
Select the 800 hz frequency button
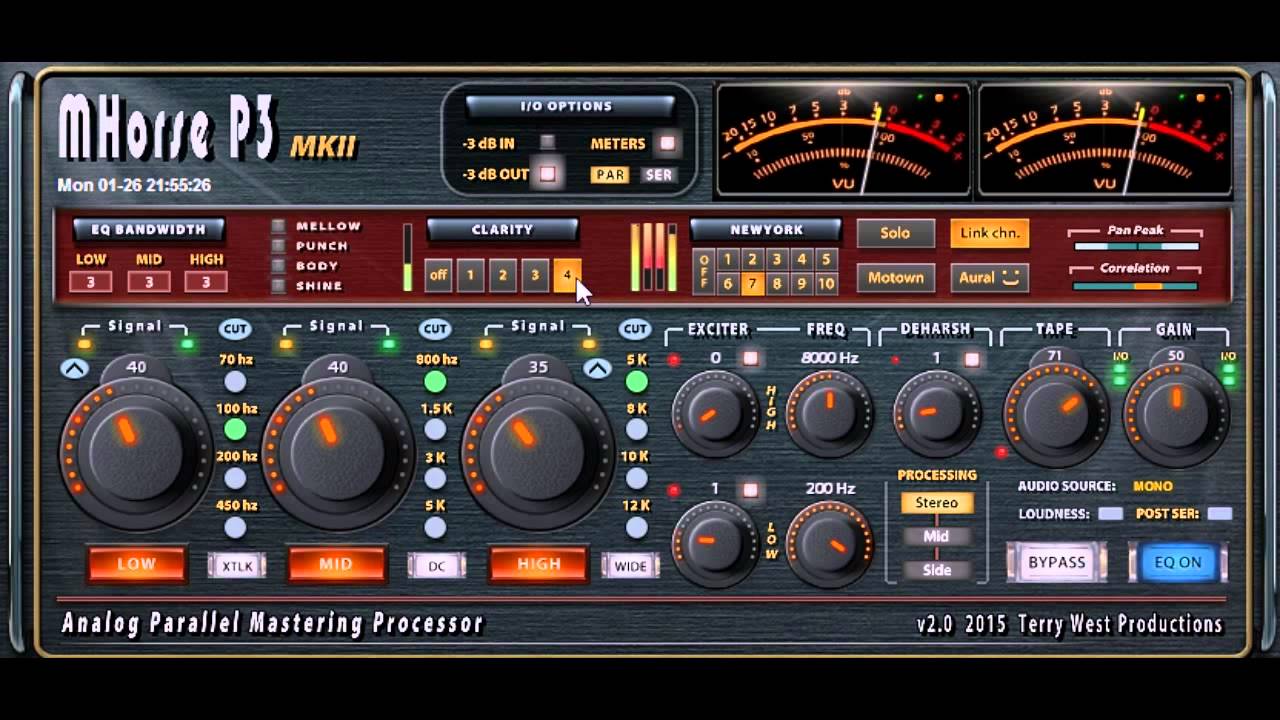(x=435, y=381)
